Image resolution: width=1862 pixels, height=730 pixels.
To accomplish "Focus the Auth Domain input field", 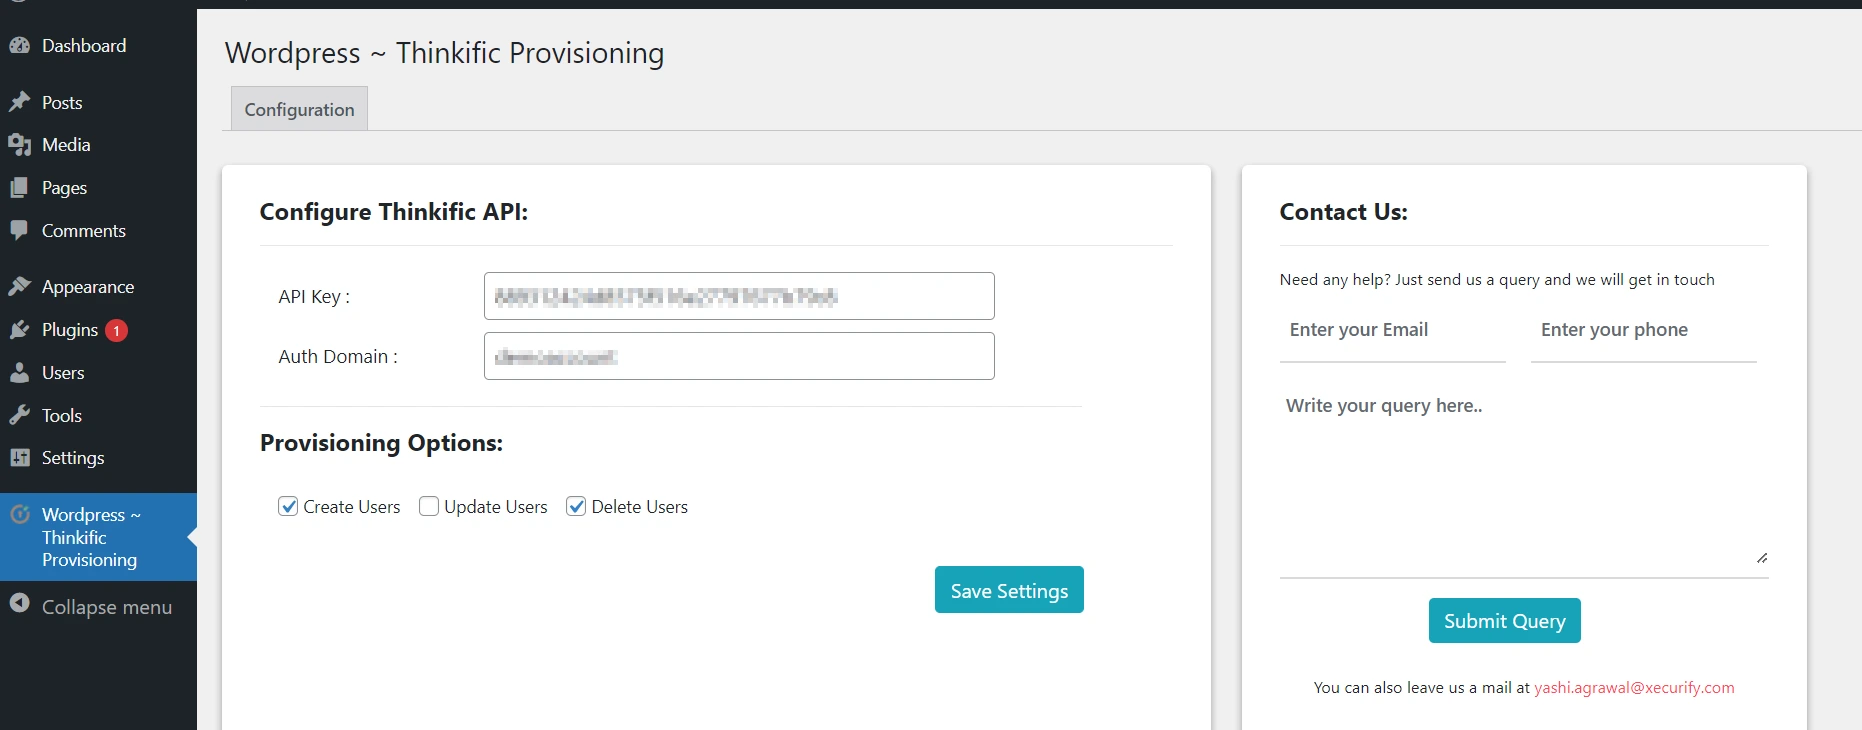I will tap(739, 356).
